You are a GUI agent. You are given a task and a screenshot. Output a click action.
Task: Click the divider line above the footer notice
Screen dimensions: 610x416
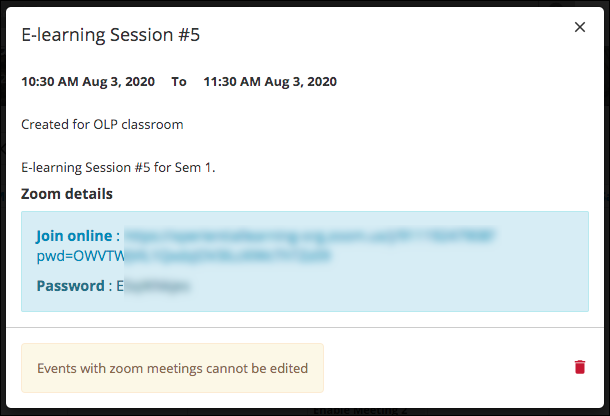coord(305,328)
